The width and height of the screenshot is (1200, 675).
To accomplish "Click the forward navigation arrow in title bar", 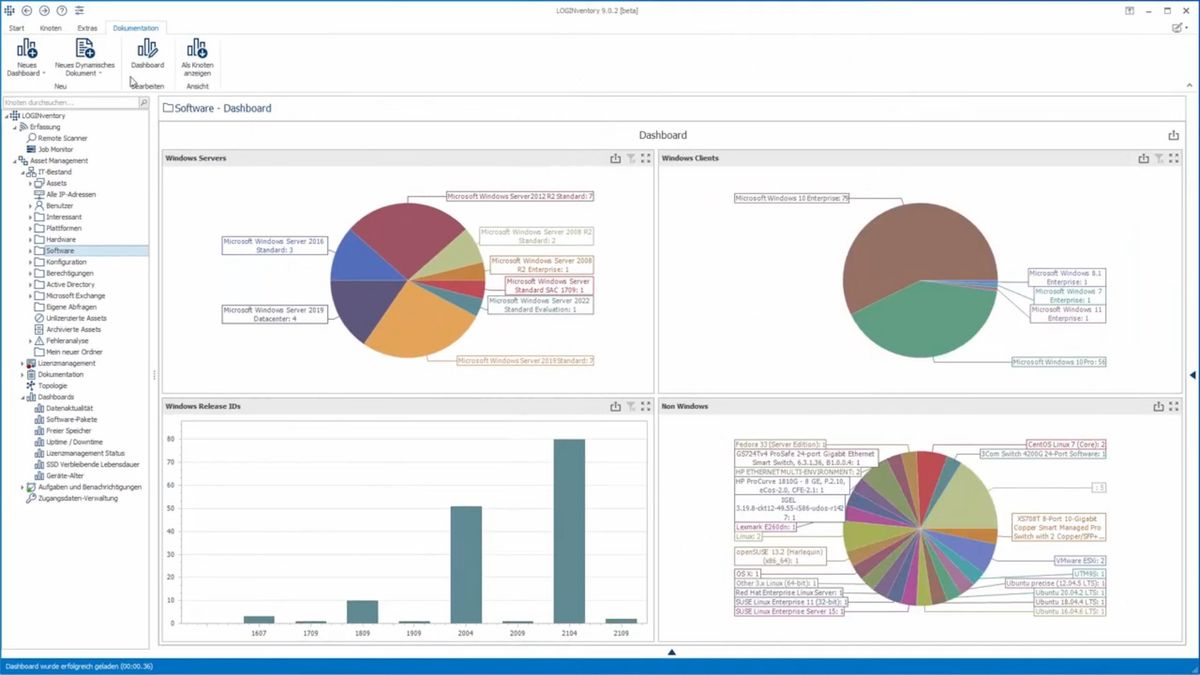I will (x=44, y=10).
